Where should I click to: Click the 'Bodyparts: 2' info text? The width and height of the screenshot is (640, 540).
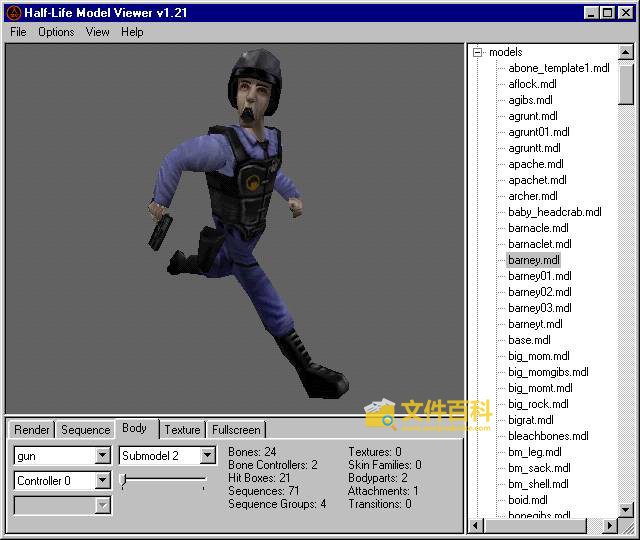pyautogui.click(x=378, y=478)
